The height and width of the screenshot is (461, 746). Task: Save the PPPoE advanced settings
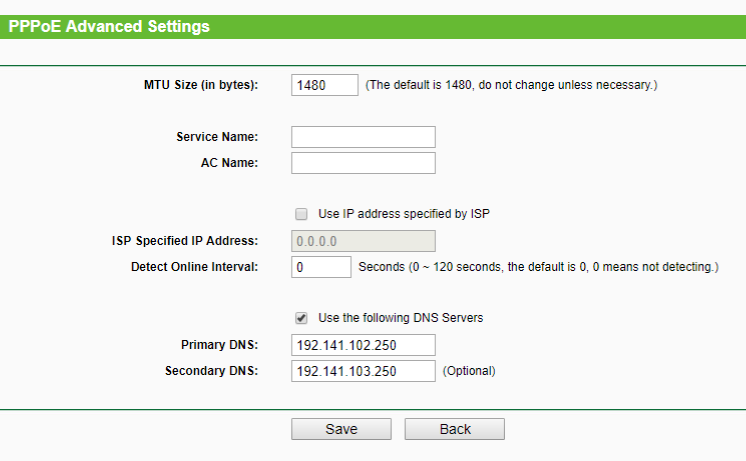(x=341, y=429)
